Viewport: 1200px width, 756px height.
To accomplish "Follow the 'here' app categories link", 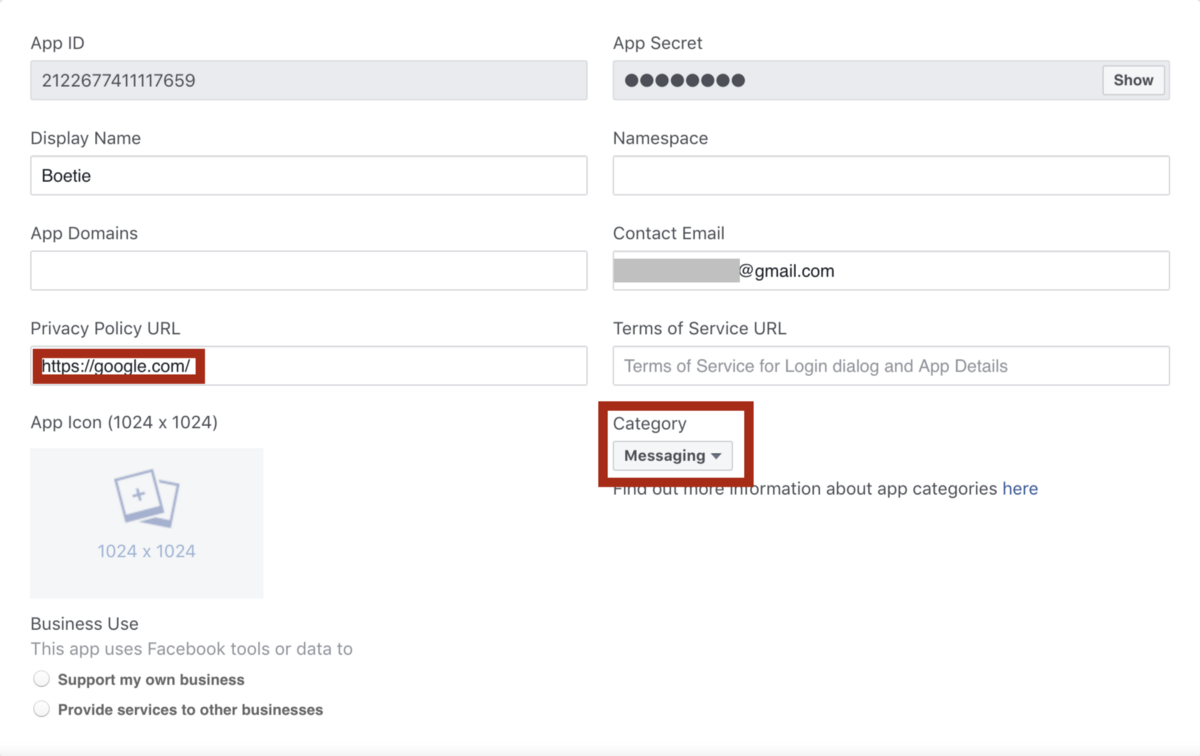I will 1019,489.
